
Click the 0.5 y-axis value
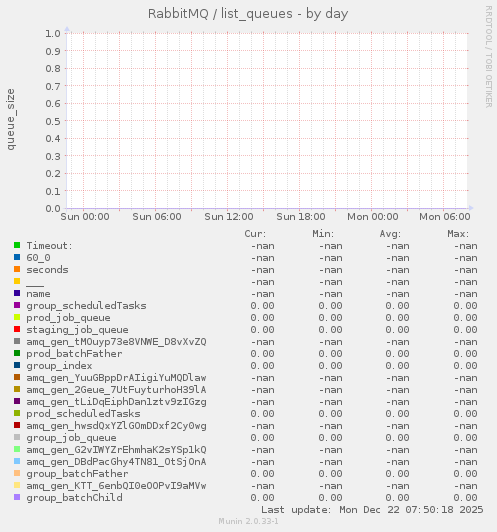click(53, 121)
